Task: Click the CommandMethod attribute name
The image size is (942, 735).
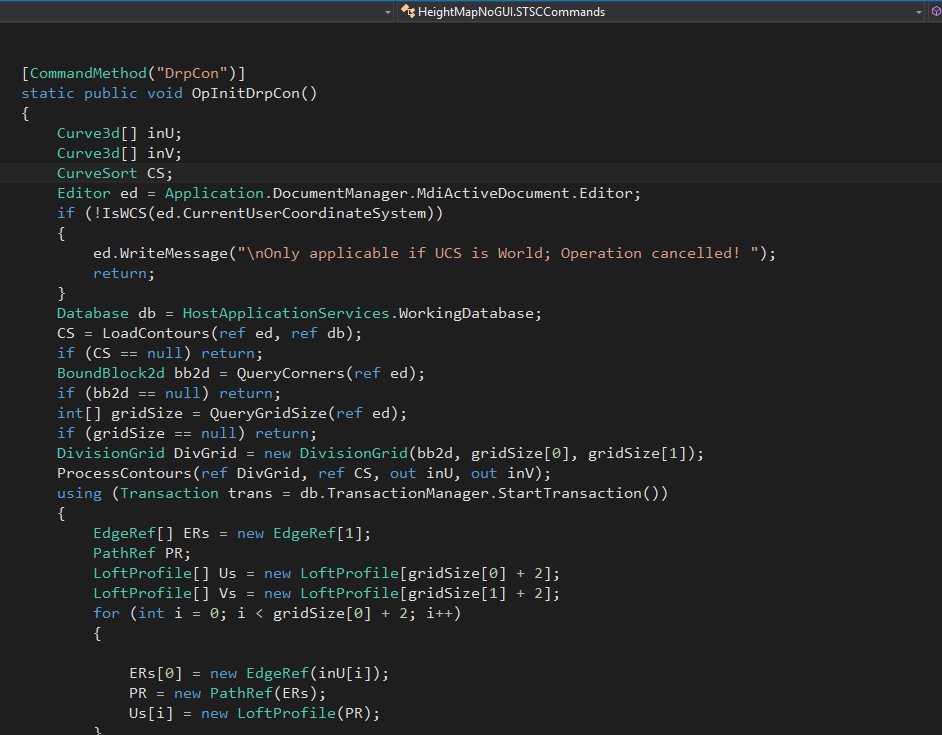Action: (88, 73)
